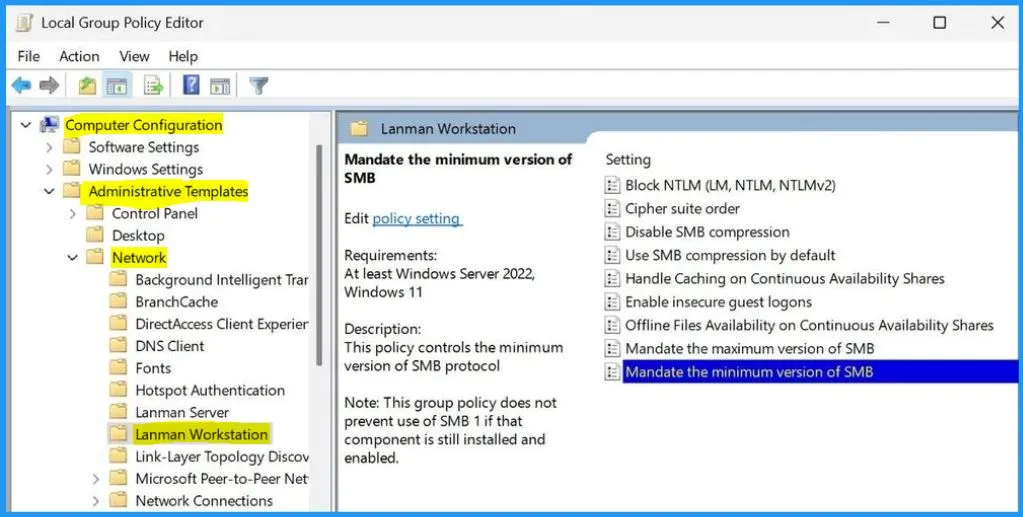
Task: Maximize the Local Group Policy Editor window
Action: tap(939, 23)
